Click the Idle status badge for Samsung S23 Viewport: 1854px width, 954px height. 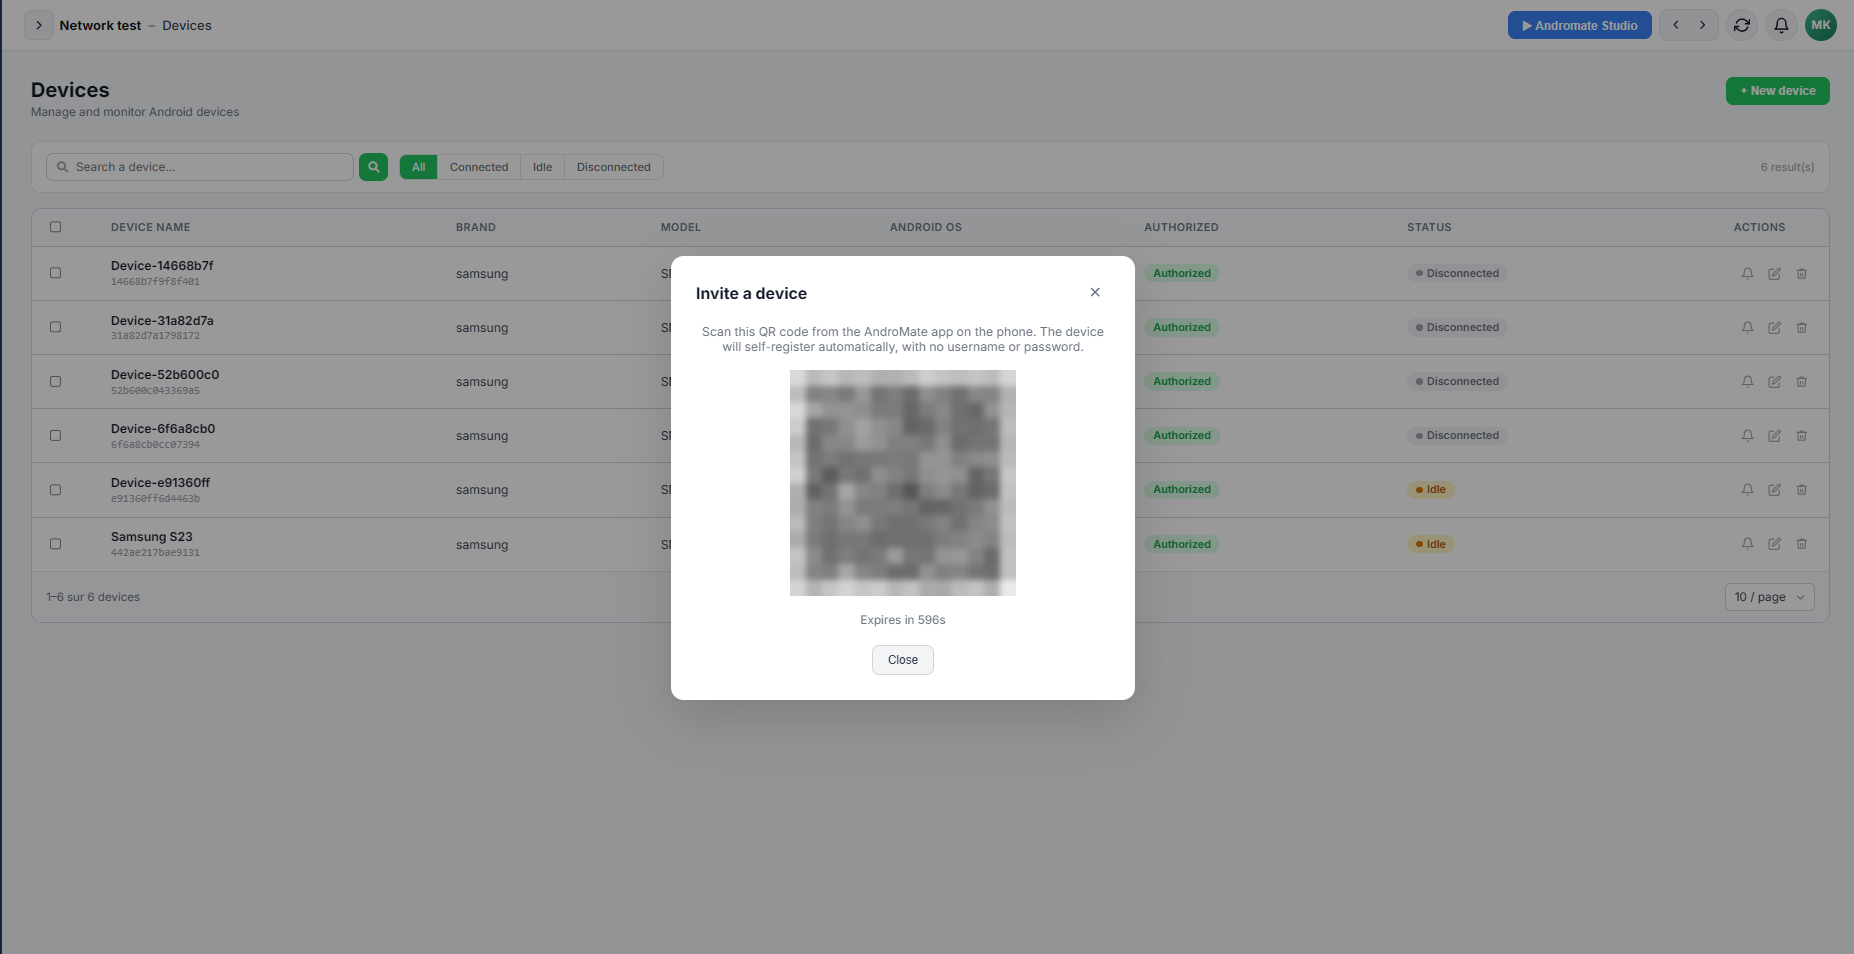pos(1431,544)
